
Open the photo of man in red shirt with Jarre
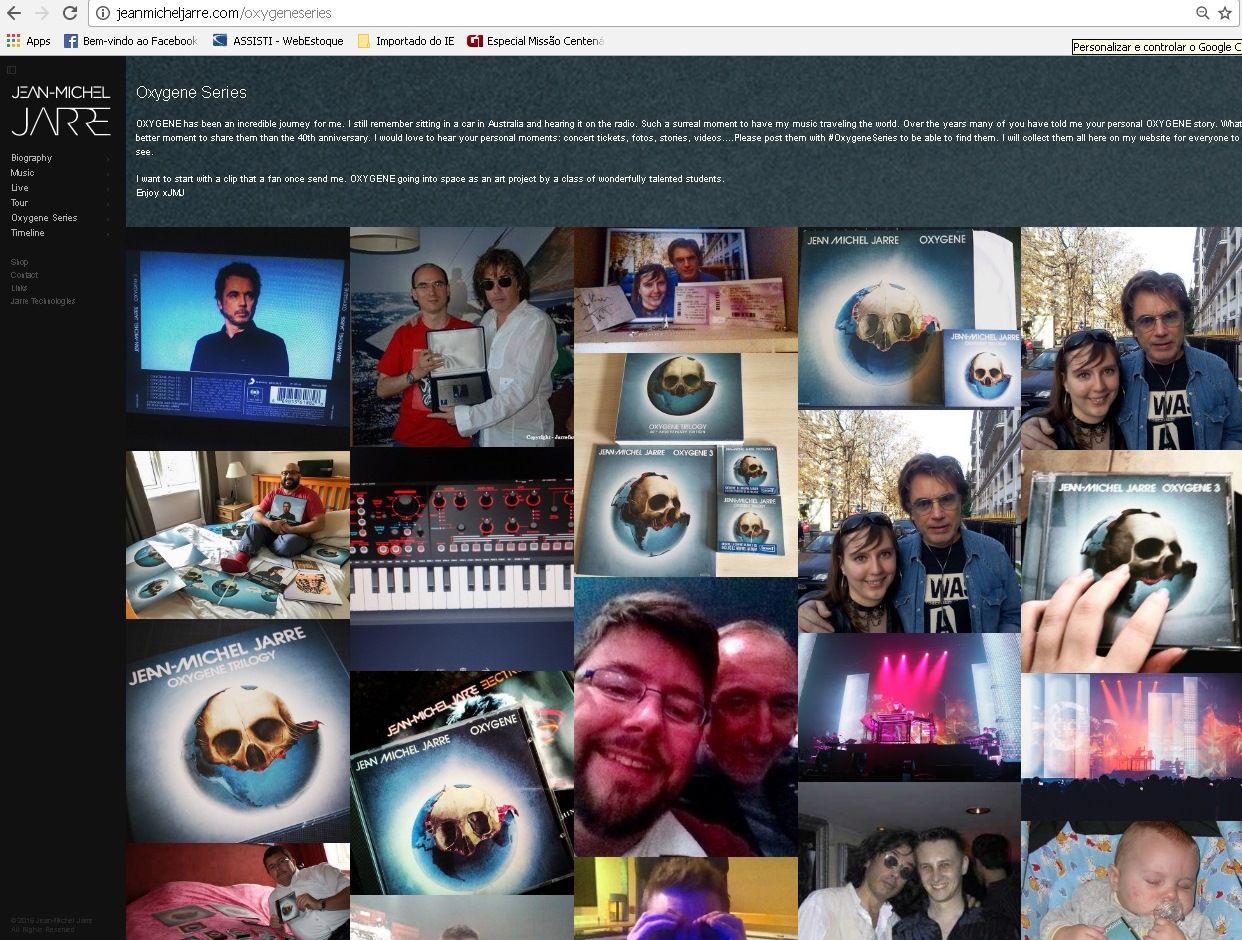coord(462,337)
